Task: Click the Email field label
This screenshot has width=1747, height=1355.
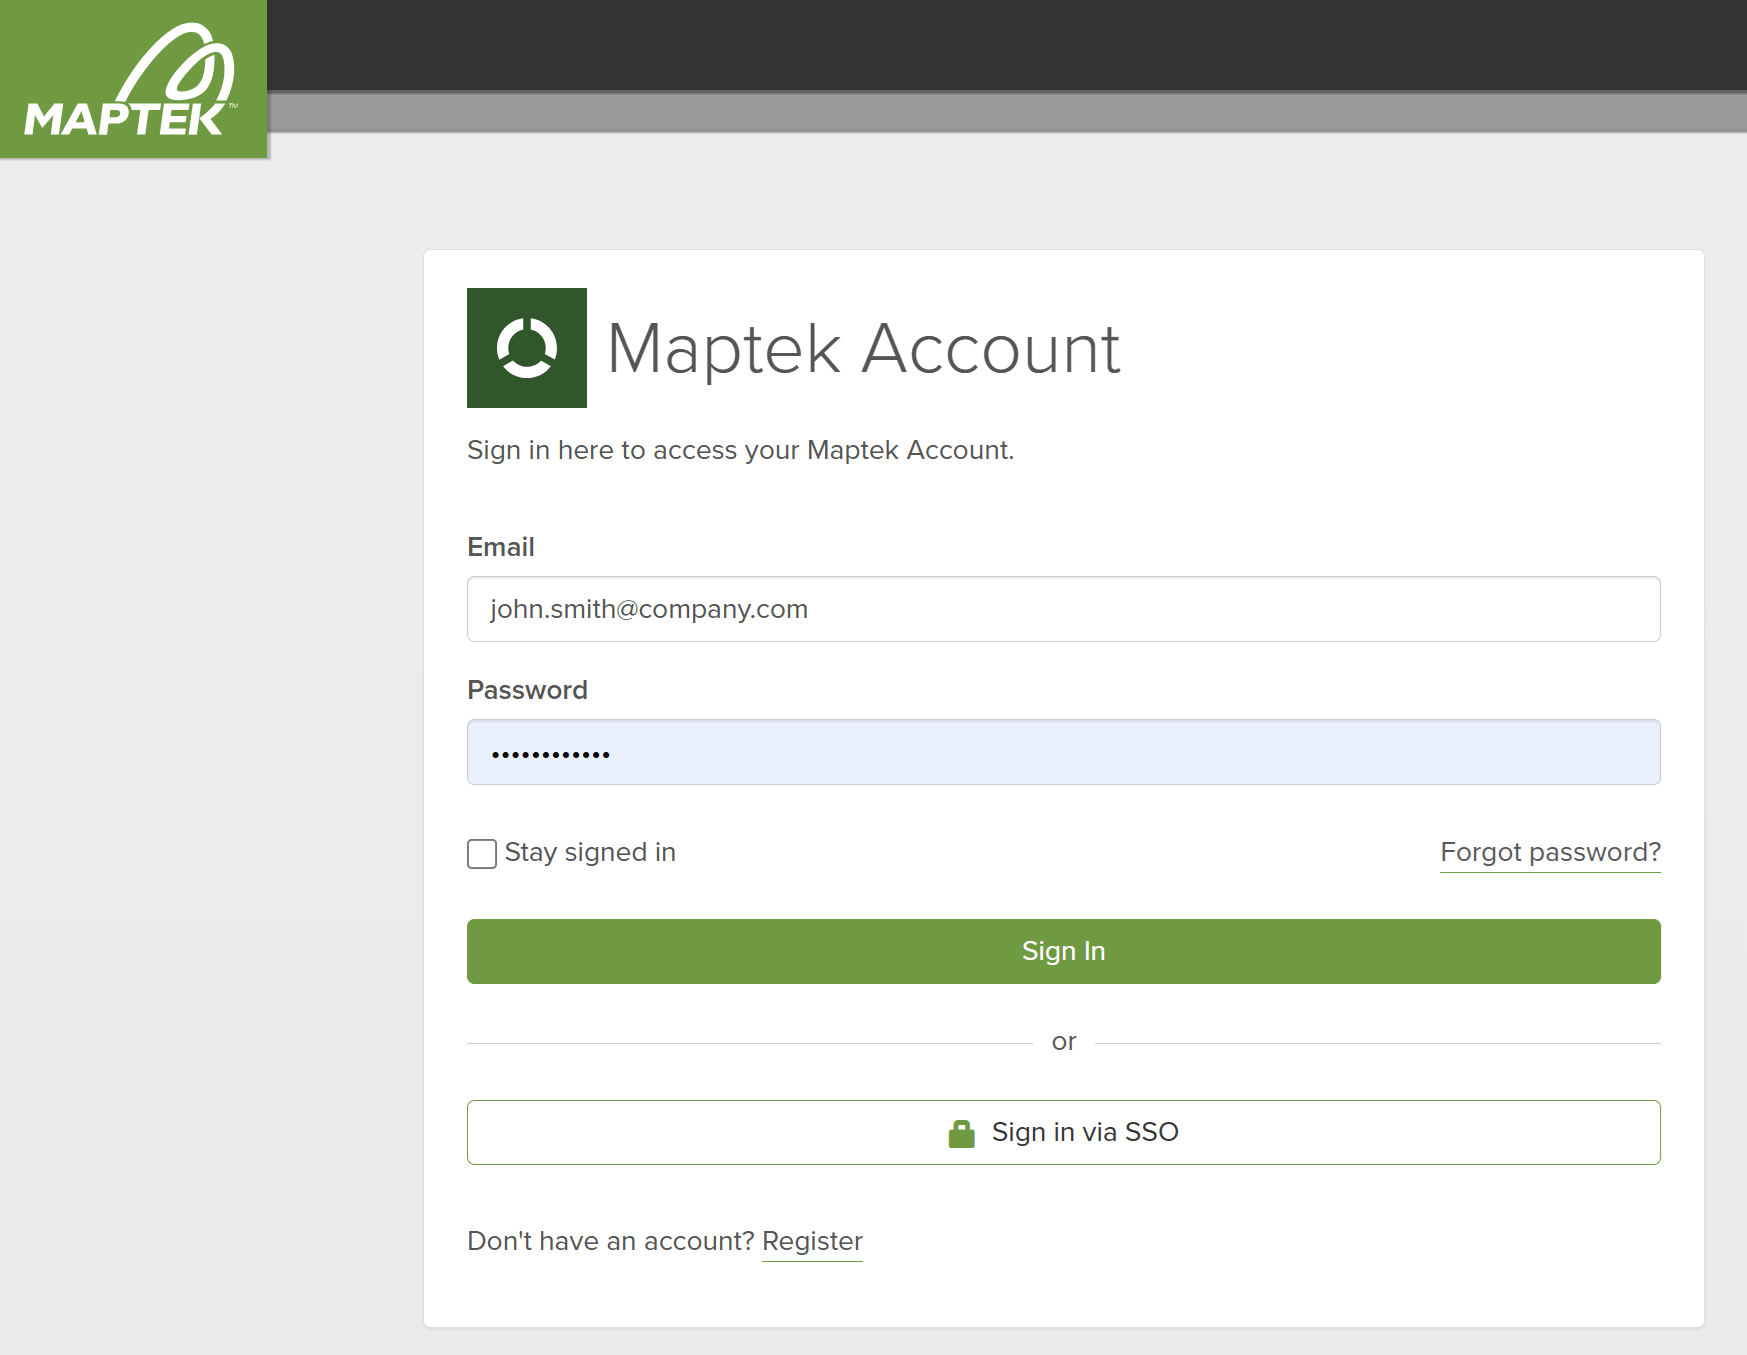Action: [501, 547]
